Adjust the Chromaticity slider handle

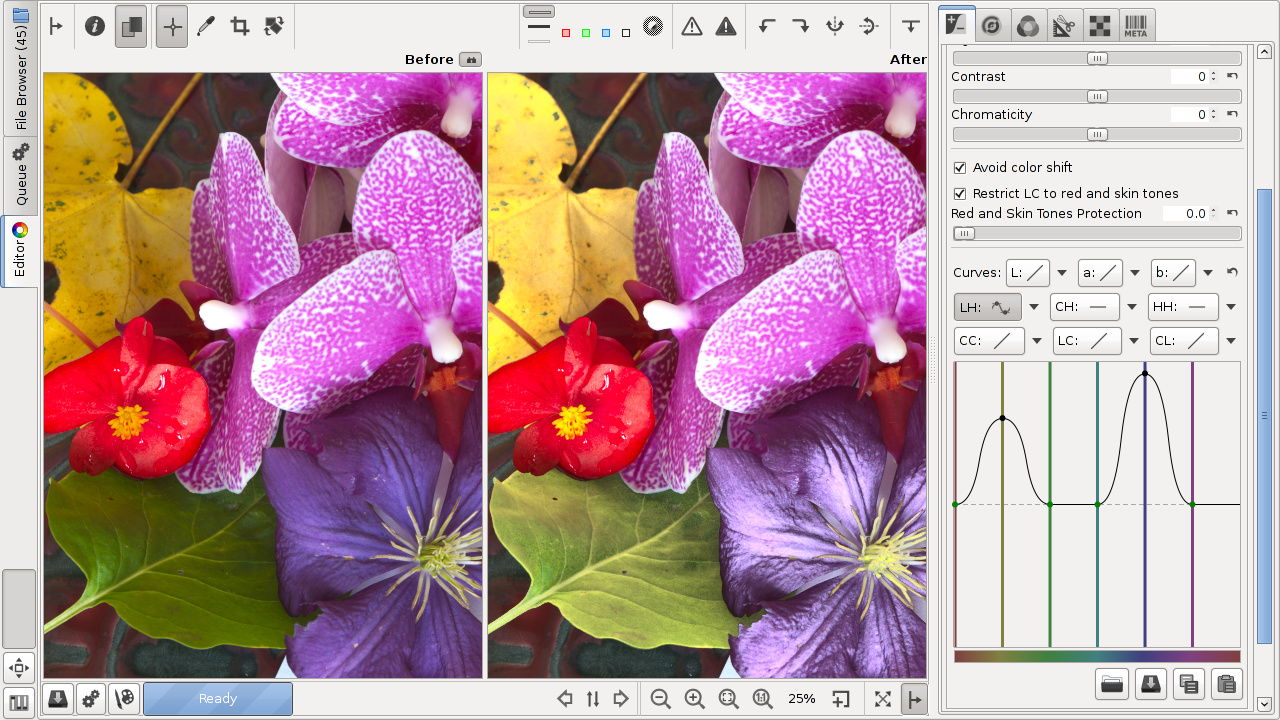click(x=1097, y=135)
